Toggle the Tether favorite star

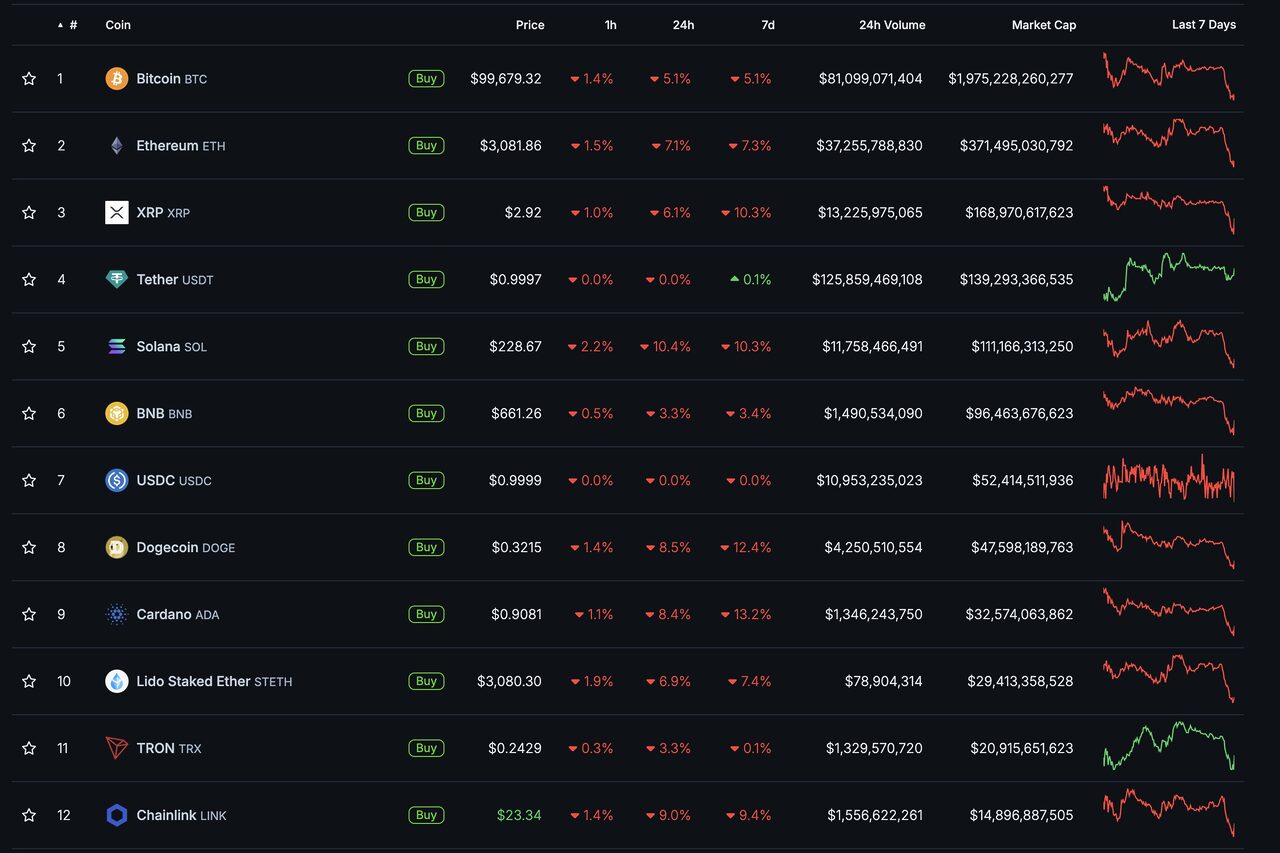pos(29,279)
